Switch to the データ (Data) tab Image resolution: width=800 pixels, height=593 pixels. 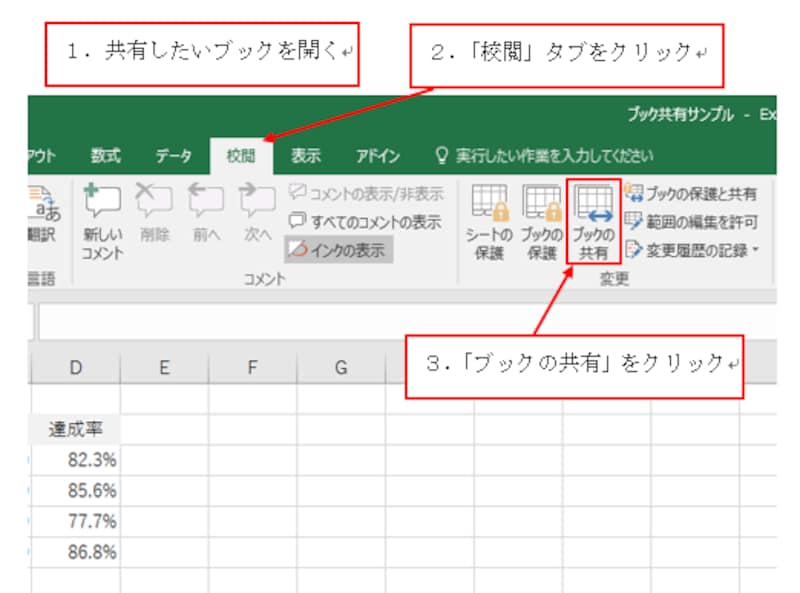click(x=174, y=156)
